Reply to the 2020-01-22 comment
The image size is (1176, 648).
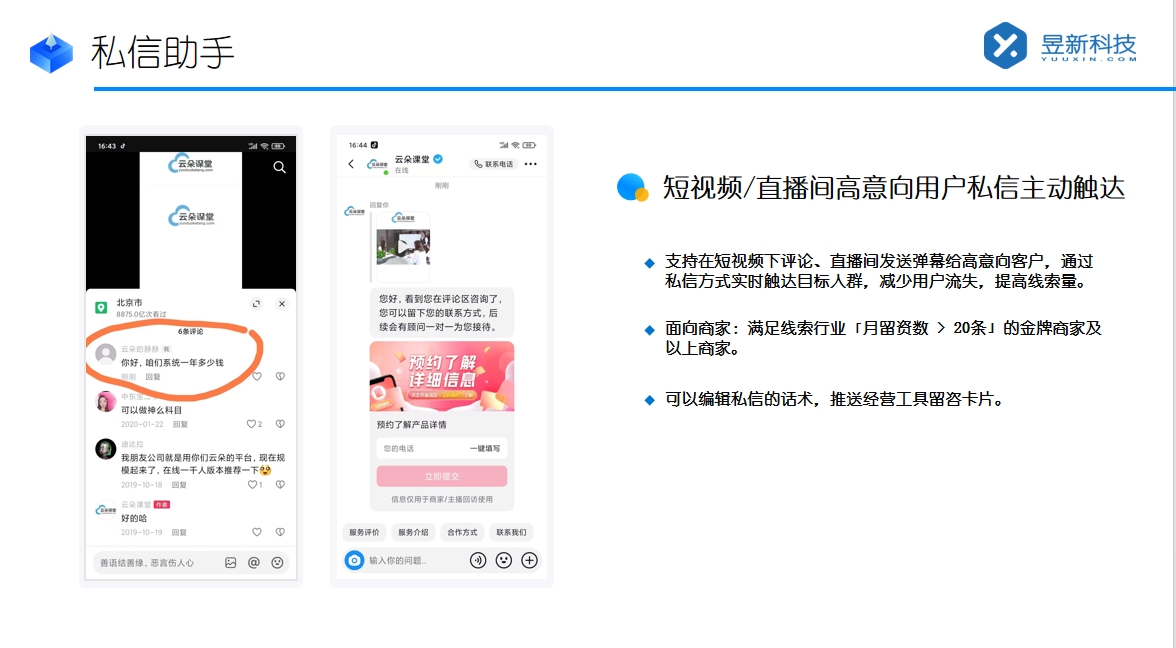180,424
